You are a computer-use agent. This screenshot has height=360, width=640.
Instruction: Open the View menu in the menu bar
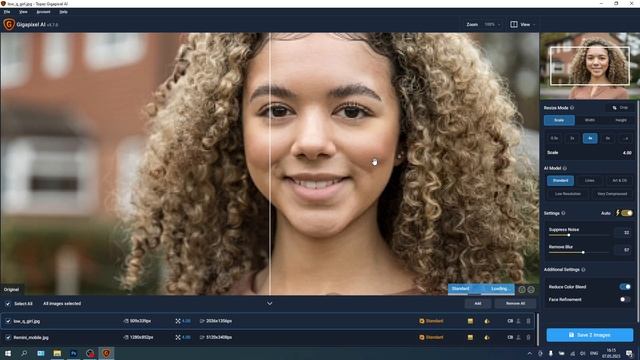(23, 12)
